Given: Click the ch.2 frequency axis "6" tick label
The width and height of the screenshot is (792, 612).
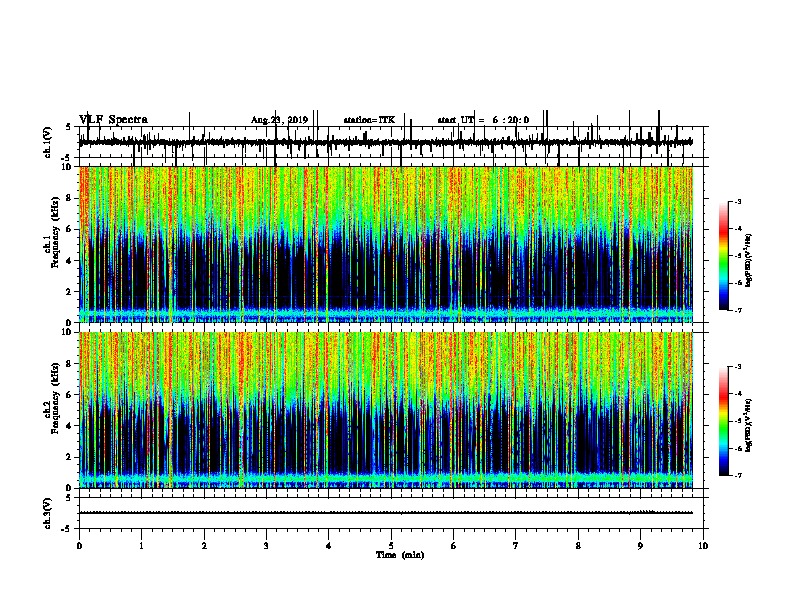Looking at the screenshot, I should point(70,395).
